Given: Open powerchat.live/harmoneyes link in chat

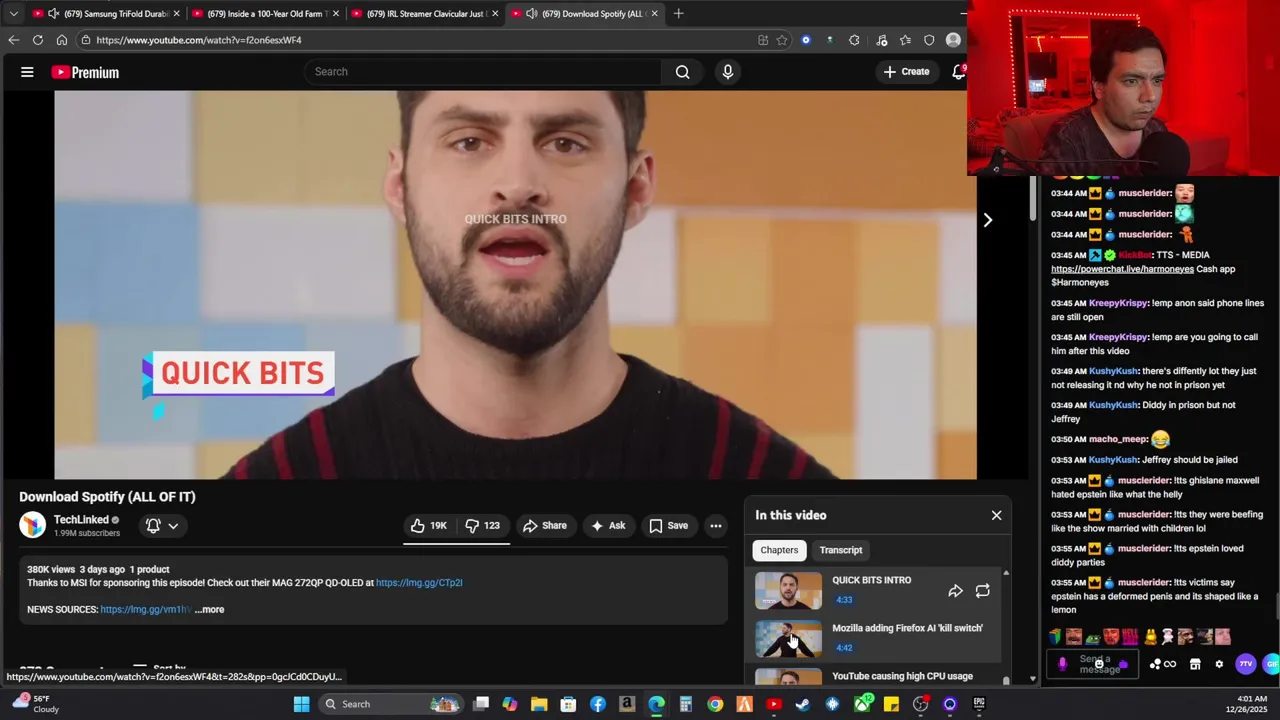Looking at the screenshot, I should [1122, 269].
